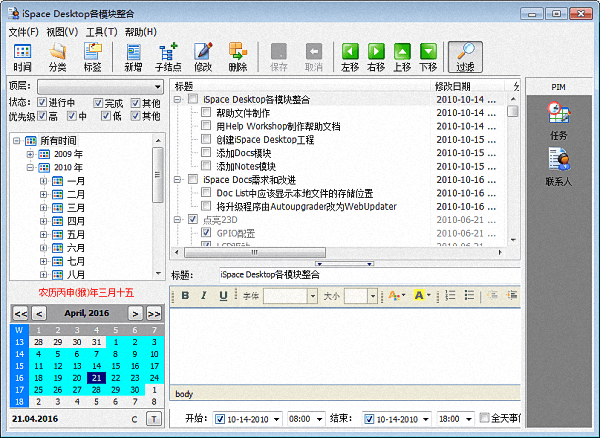600x438 pixels.
Task: Uncheck the 高 priority checkbox
Action: (x=42, y=116)
